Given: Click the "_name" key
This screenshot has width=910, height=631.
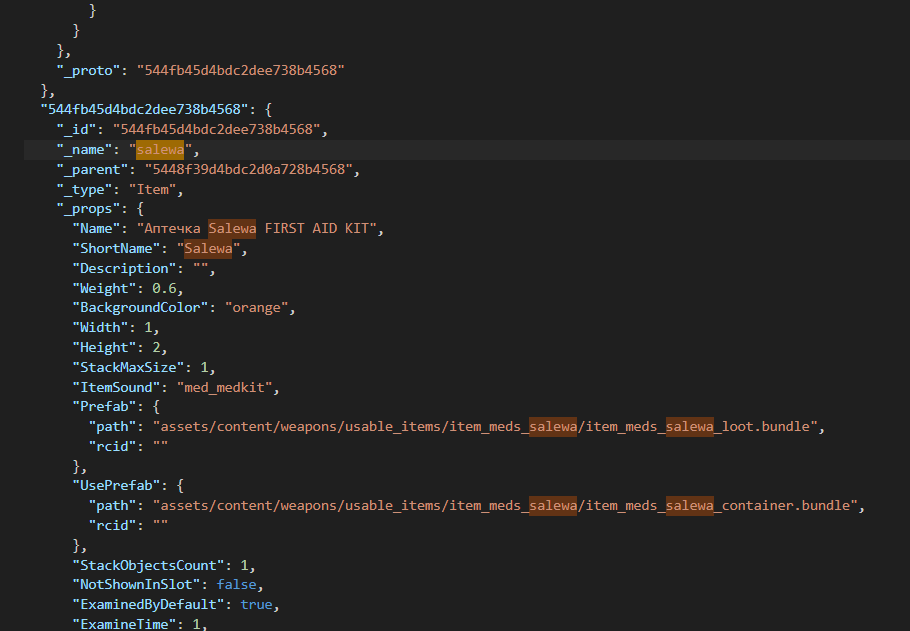Looking at the screenshot, I should [84, 150].
